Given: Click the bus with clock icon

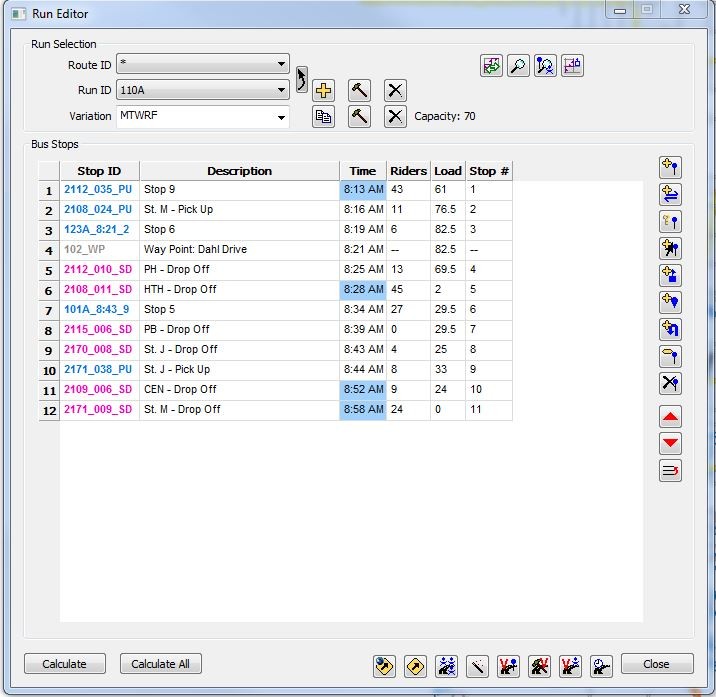Looking at the screenshot, I should click(601, 666).
